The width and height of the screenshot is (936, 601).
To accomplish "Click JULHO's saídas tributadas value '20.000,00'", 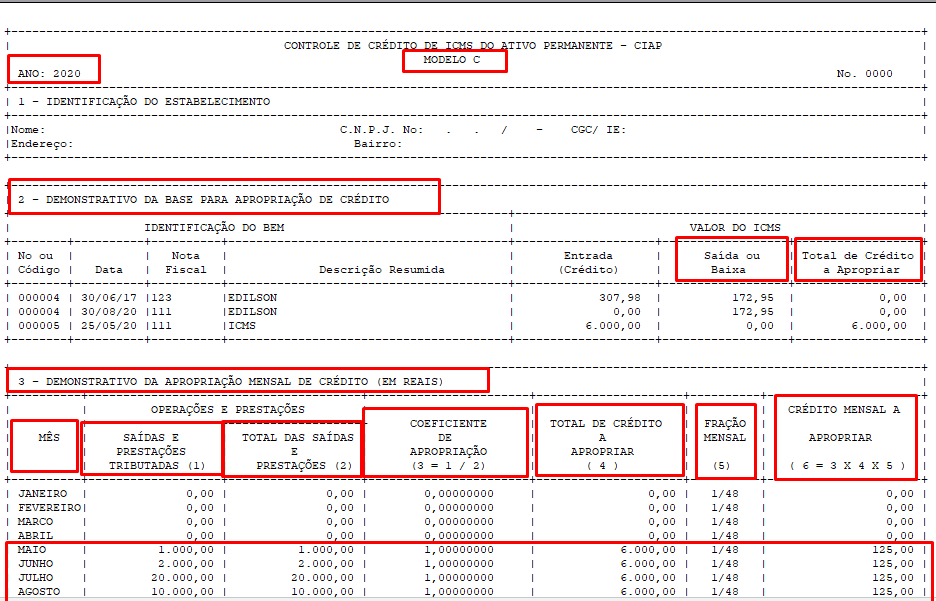I will coord(181,578).
